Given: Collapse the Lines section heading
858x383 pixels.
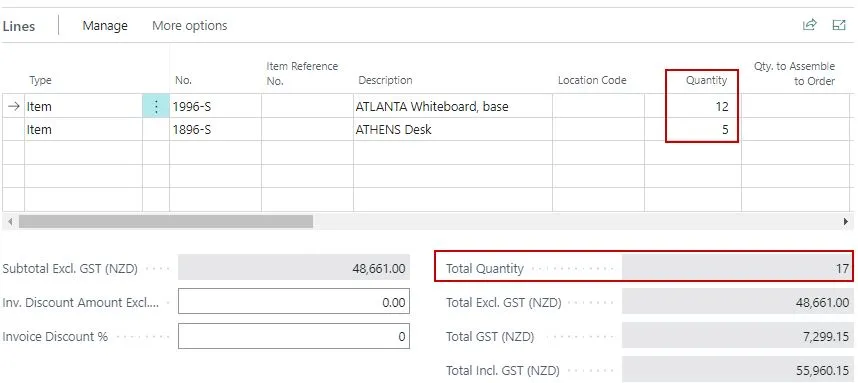Looking at the screenshot, I should [x=18, y=26].
